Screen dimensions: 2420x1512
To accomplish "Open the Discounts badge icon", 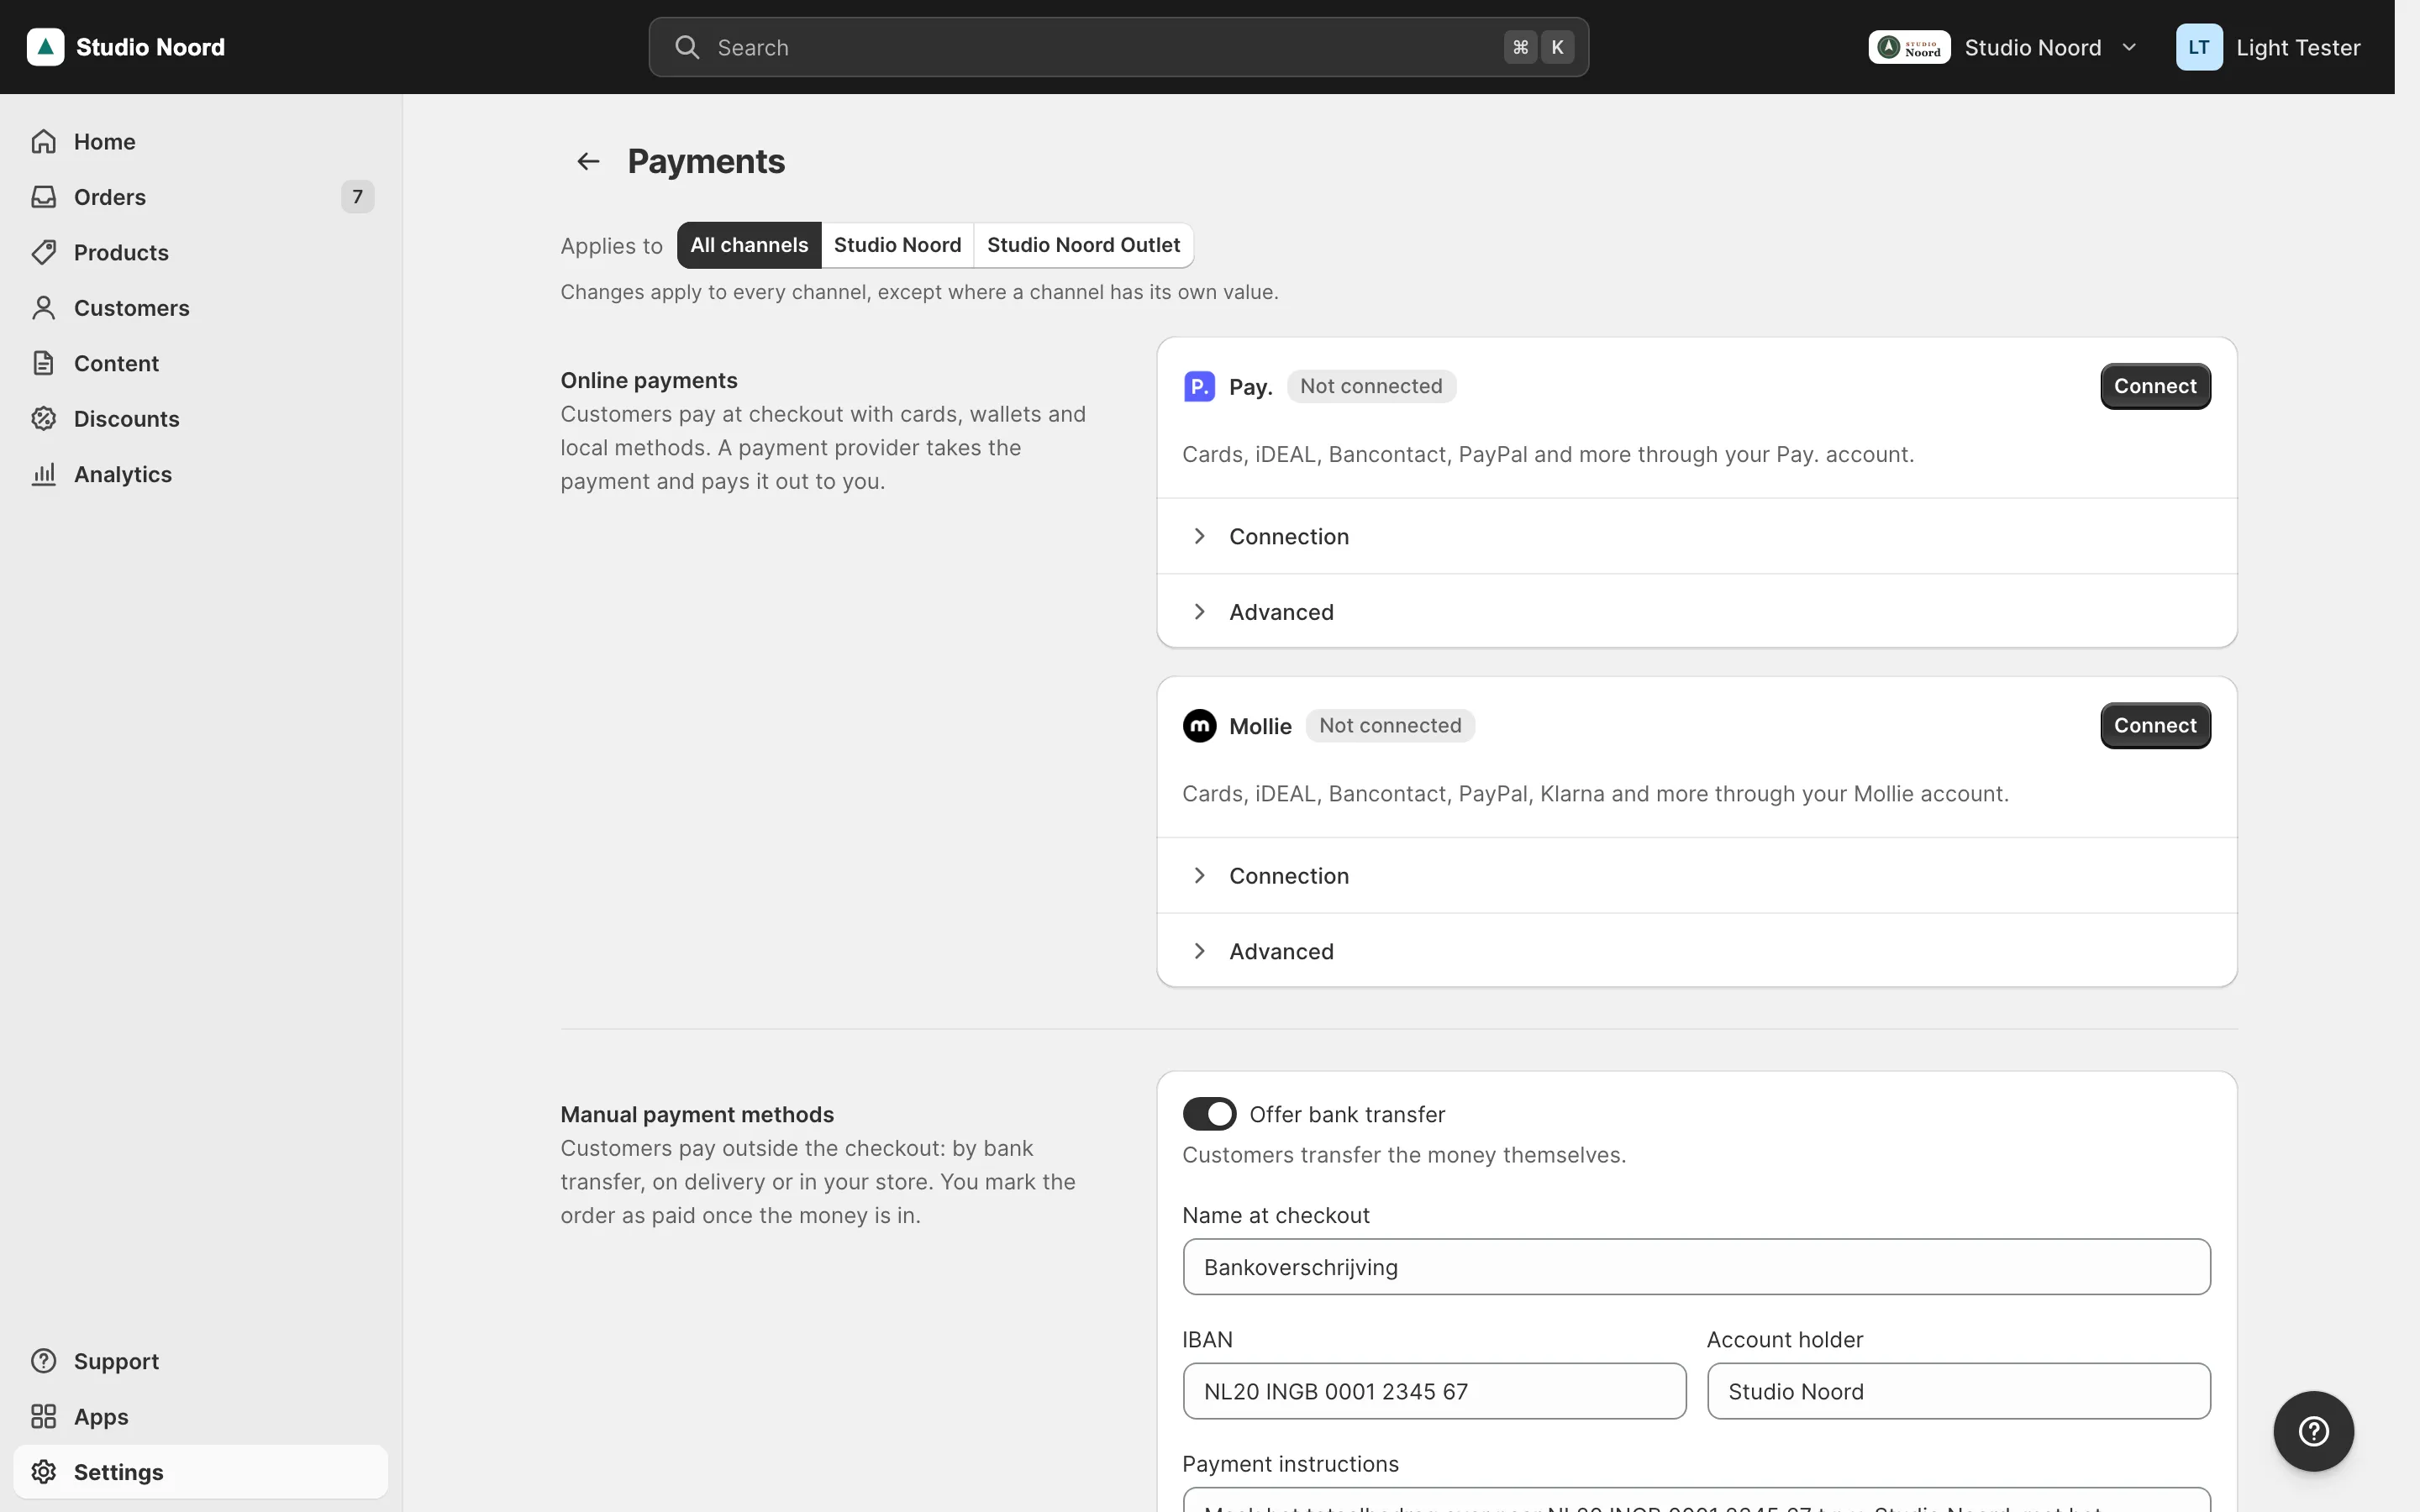I will [43, 419].
